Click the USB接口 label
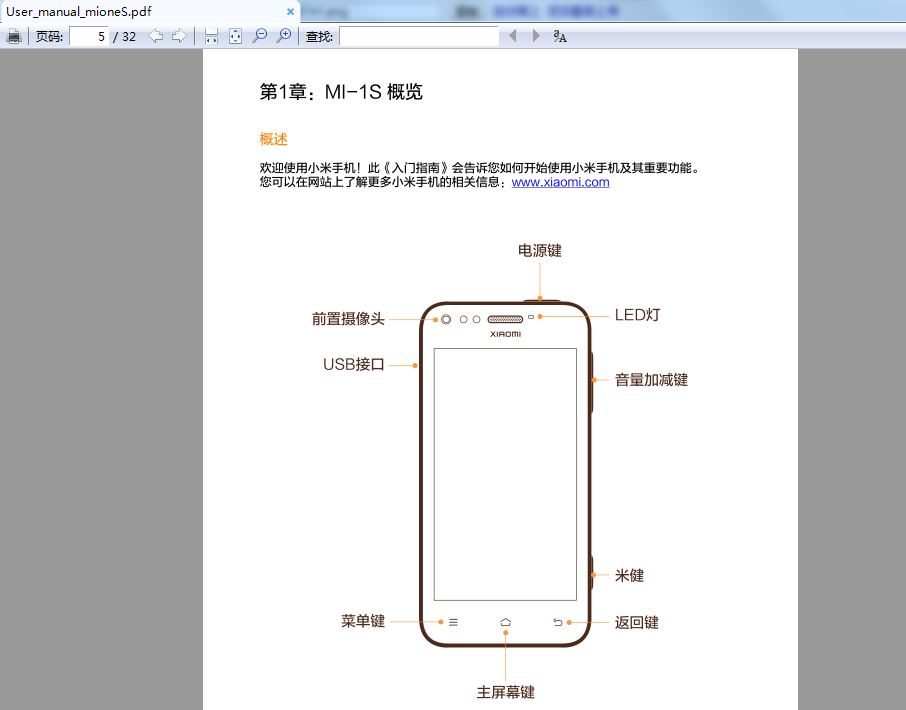Image resolution: width=906 pixels, height=710 pixels. [354, 365]
